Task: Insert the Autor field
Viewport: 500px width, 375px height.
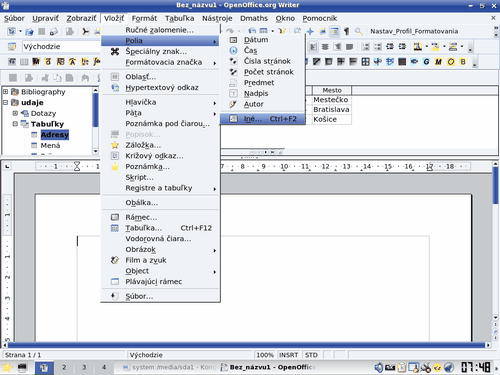Action: (263, 104)
